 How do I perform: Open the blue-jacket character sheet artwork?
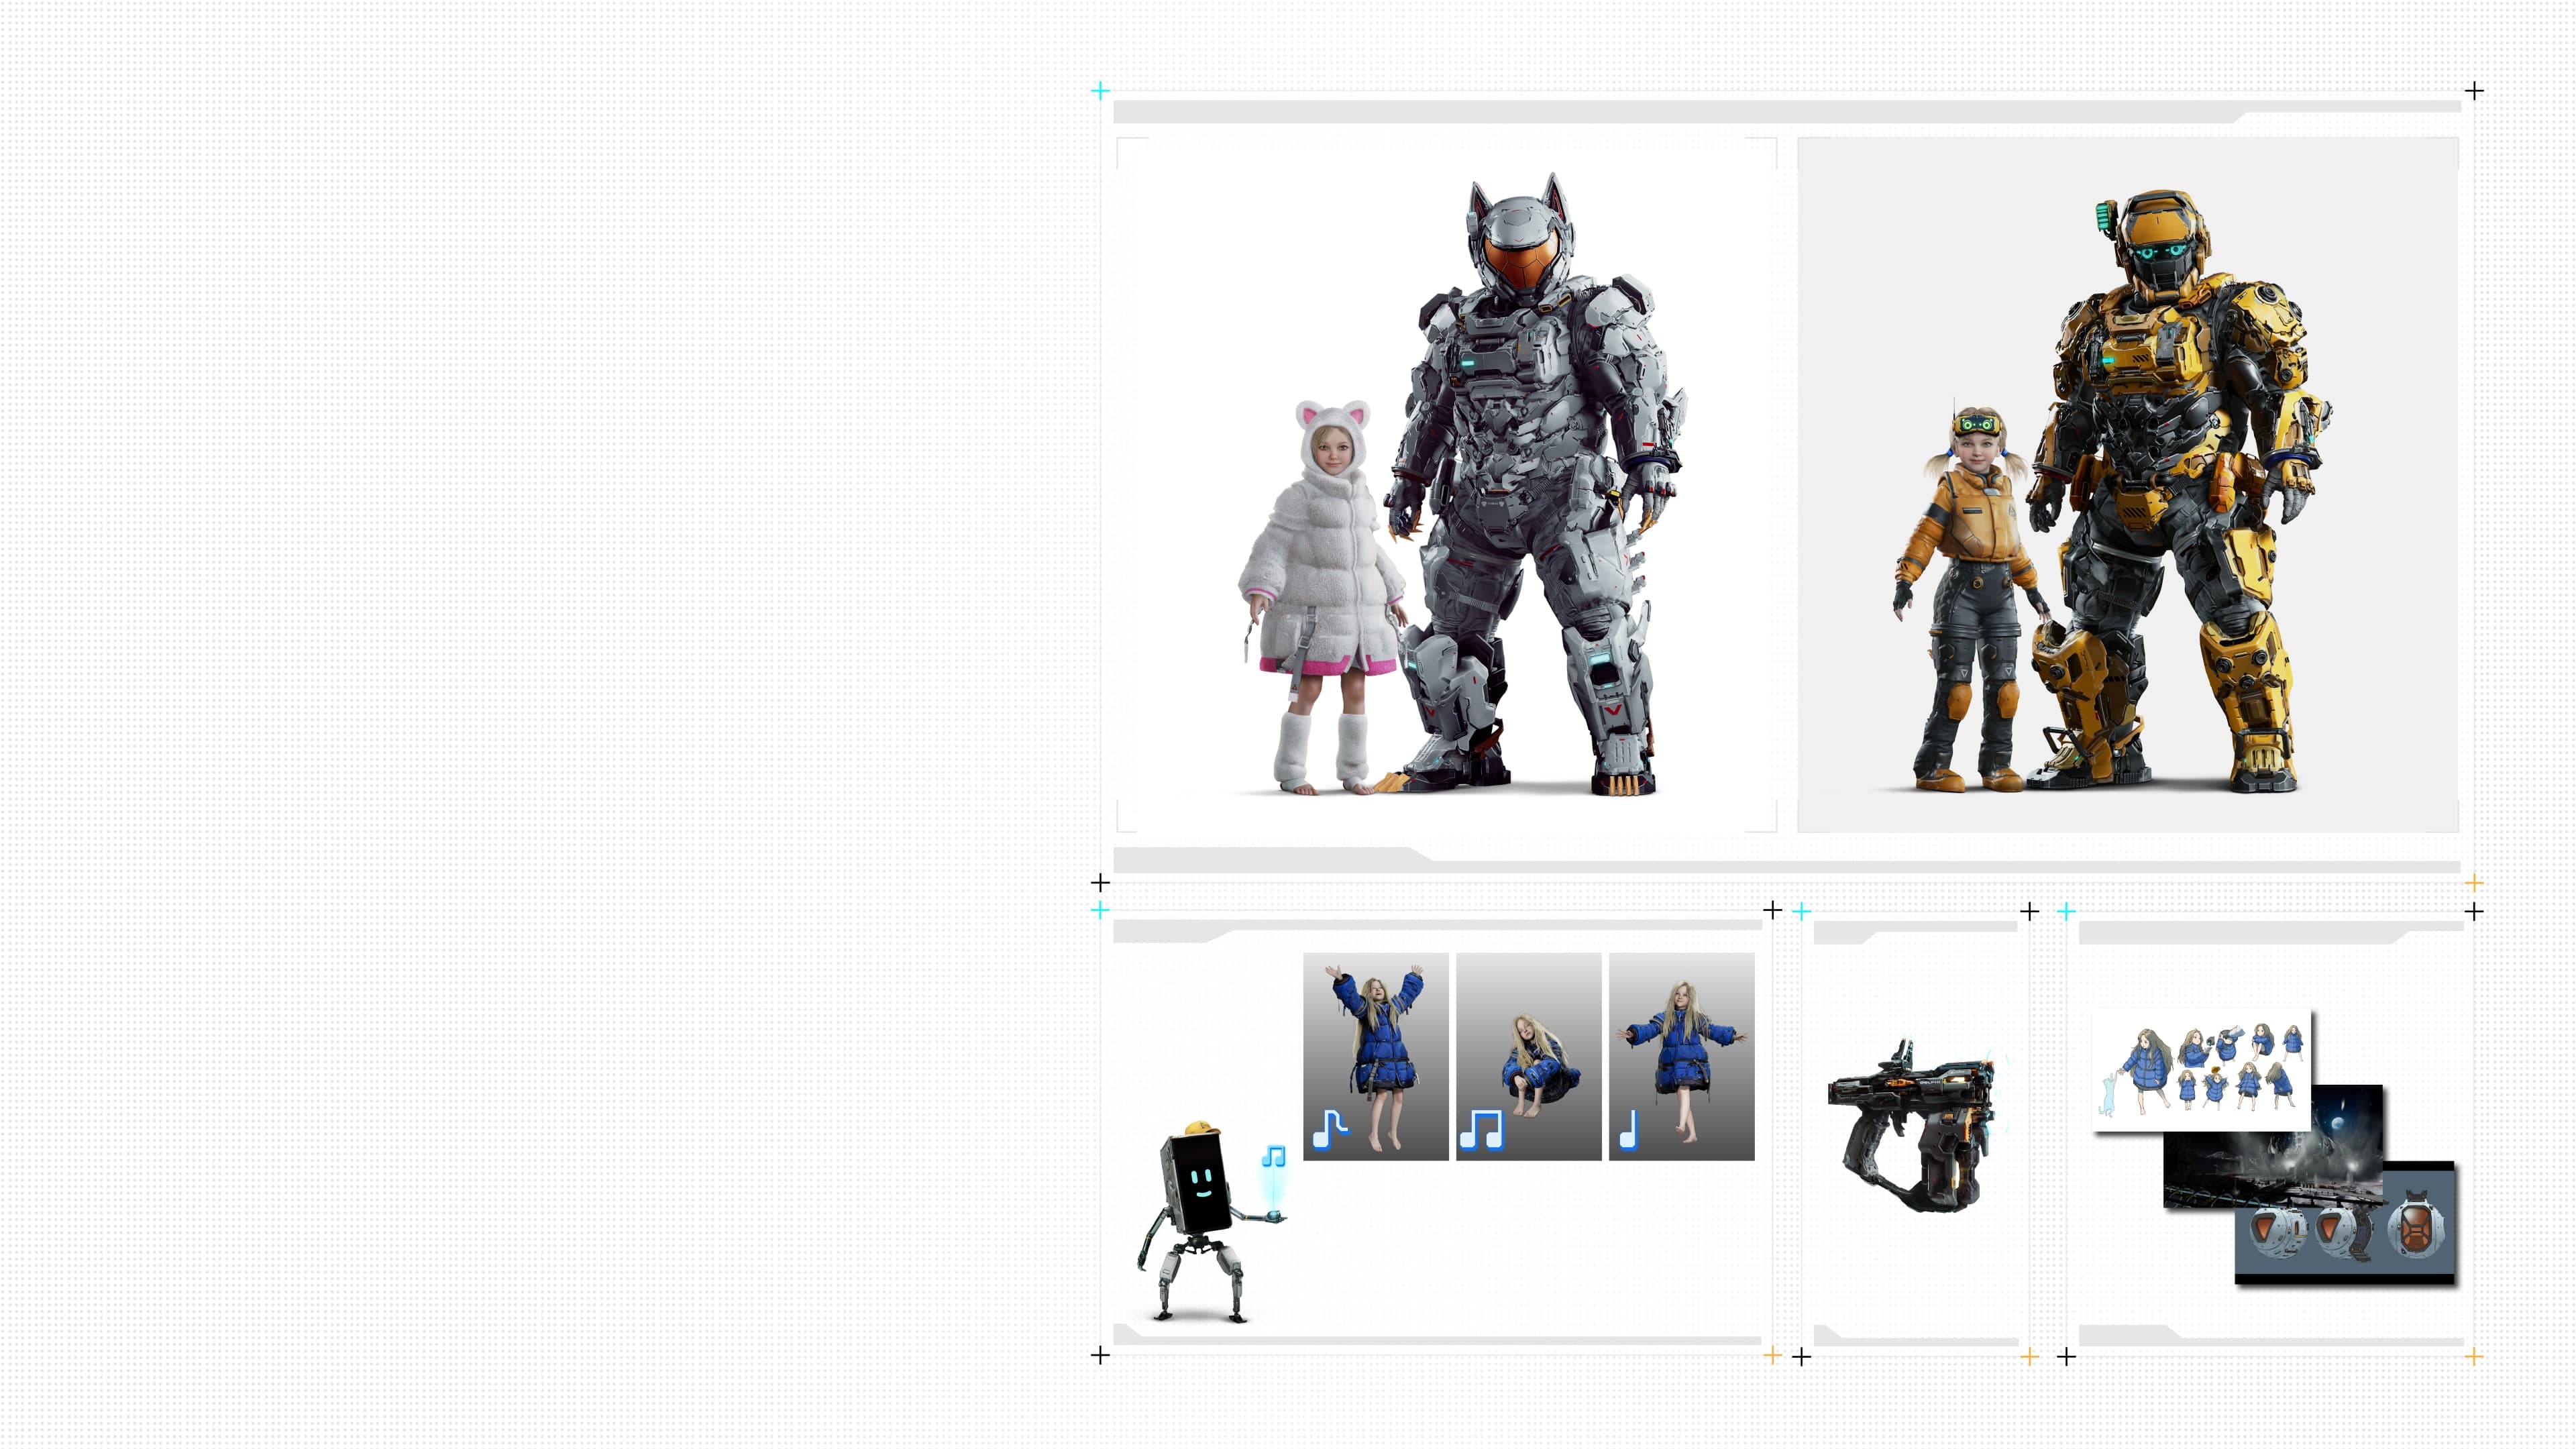click(2202, 1070)
